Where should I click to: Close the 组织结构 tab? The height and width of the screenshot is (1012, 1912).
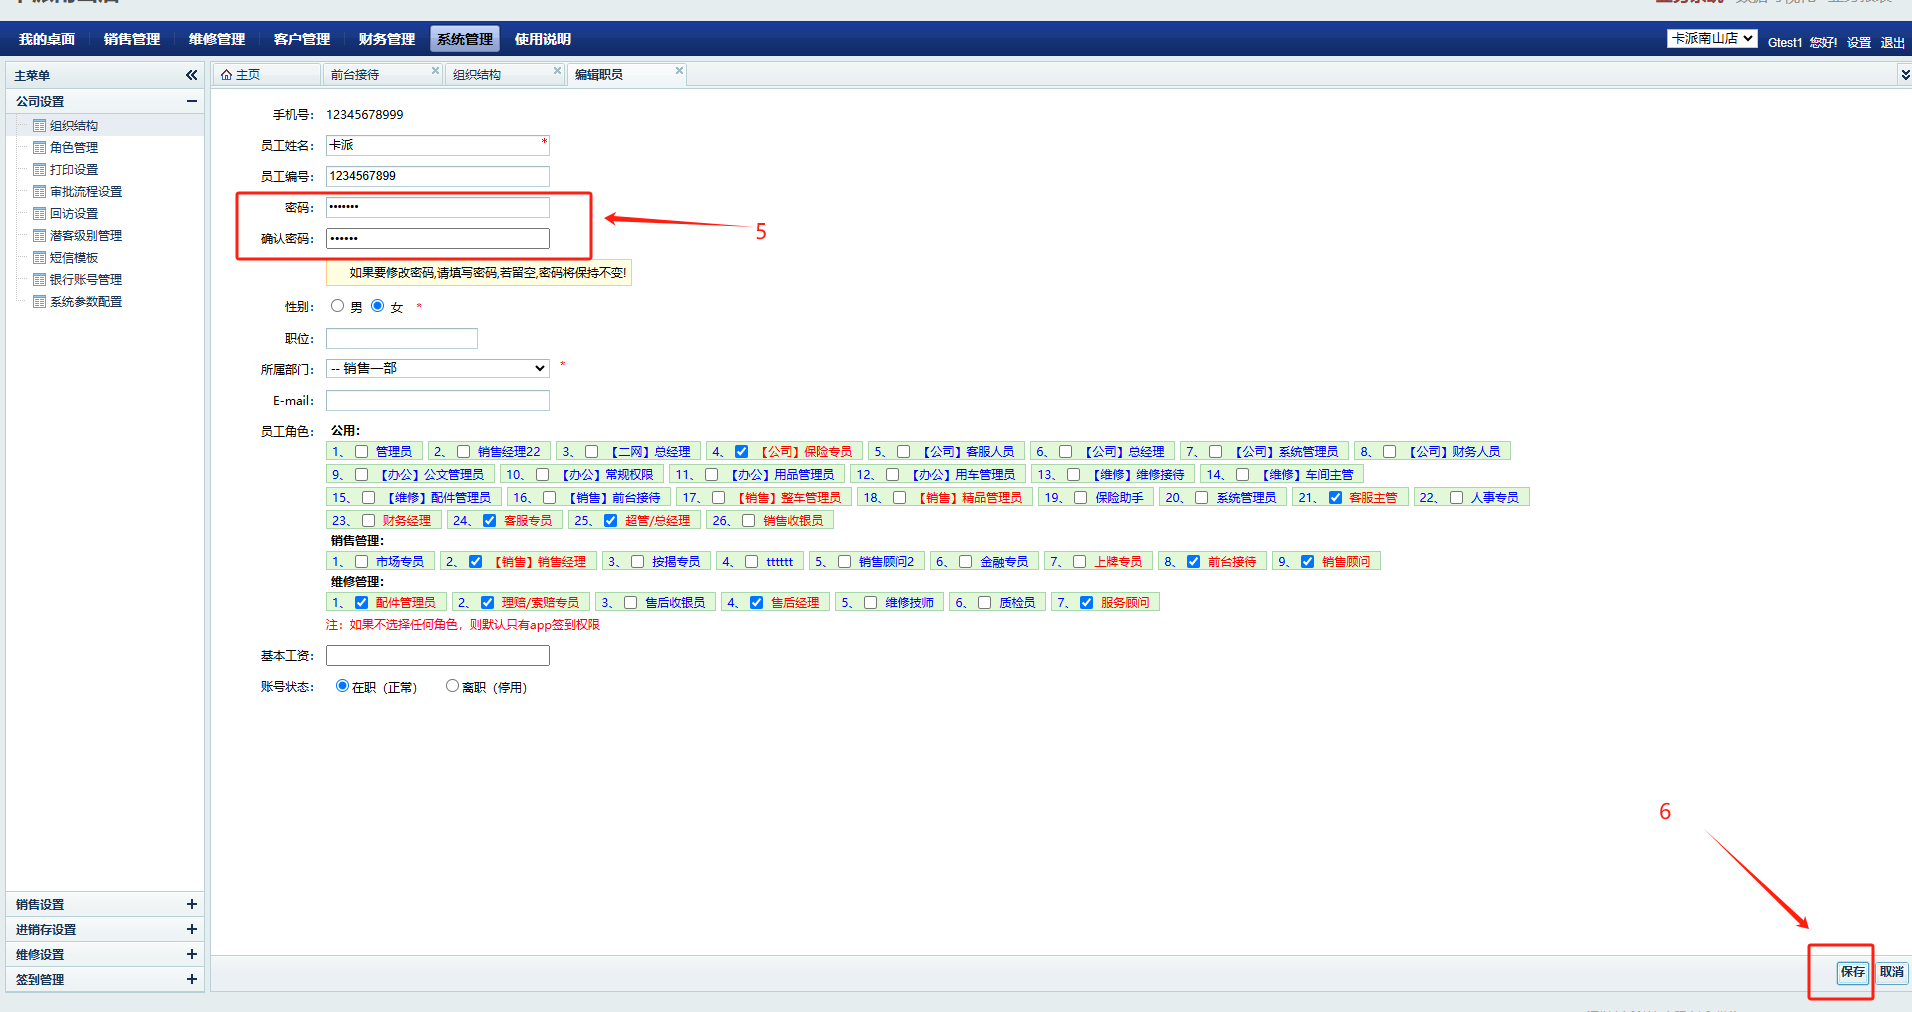tap(557, 71)
